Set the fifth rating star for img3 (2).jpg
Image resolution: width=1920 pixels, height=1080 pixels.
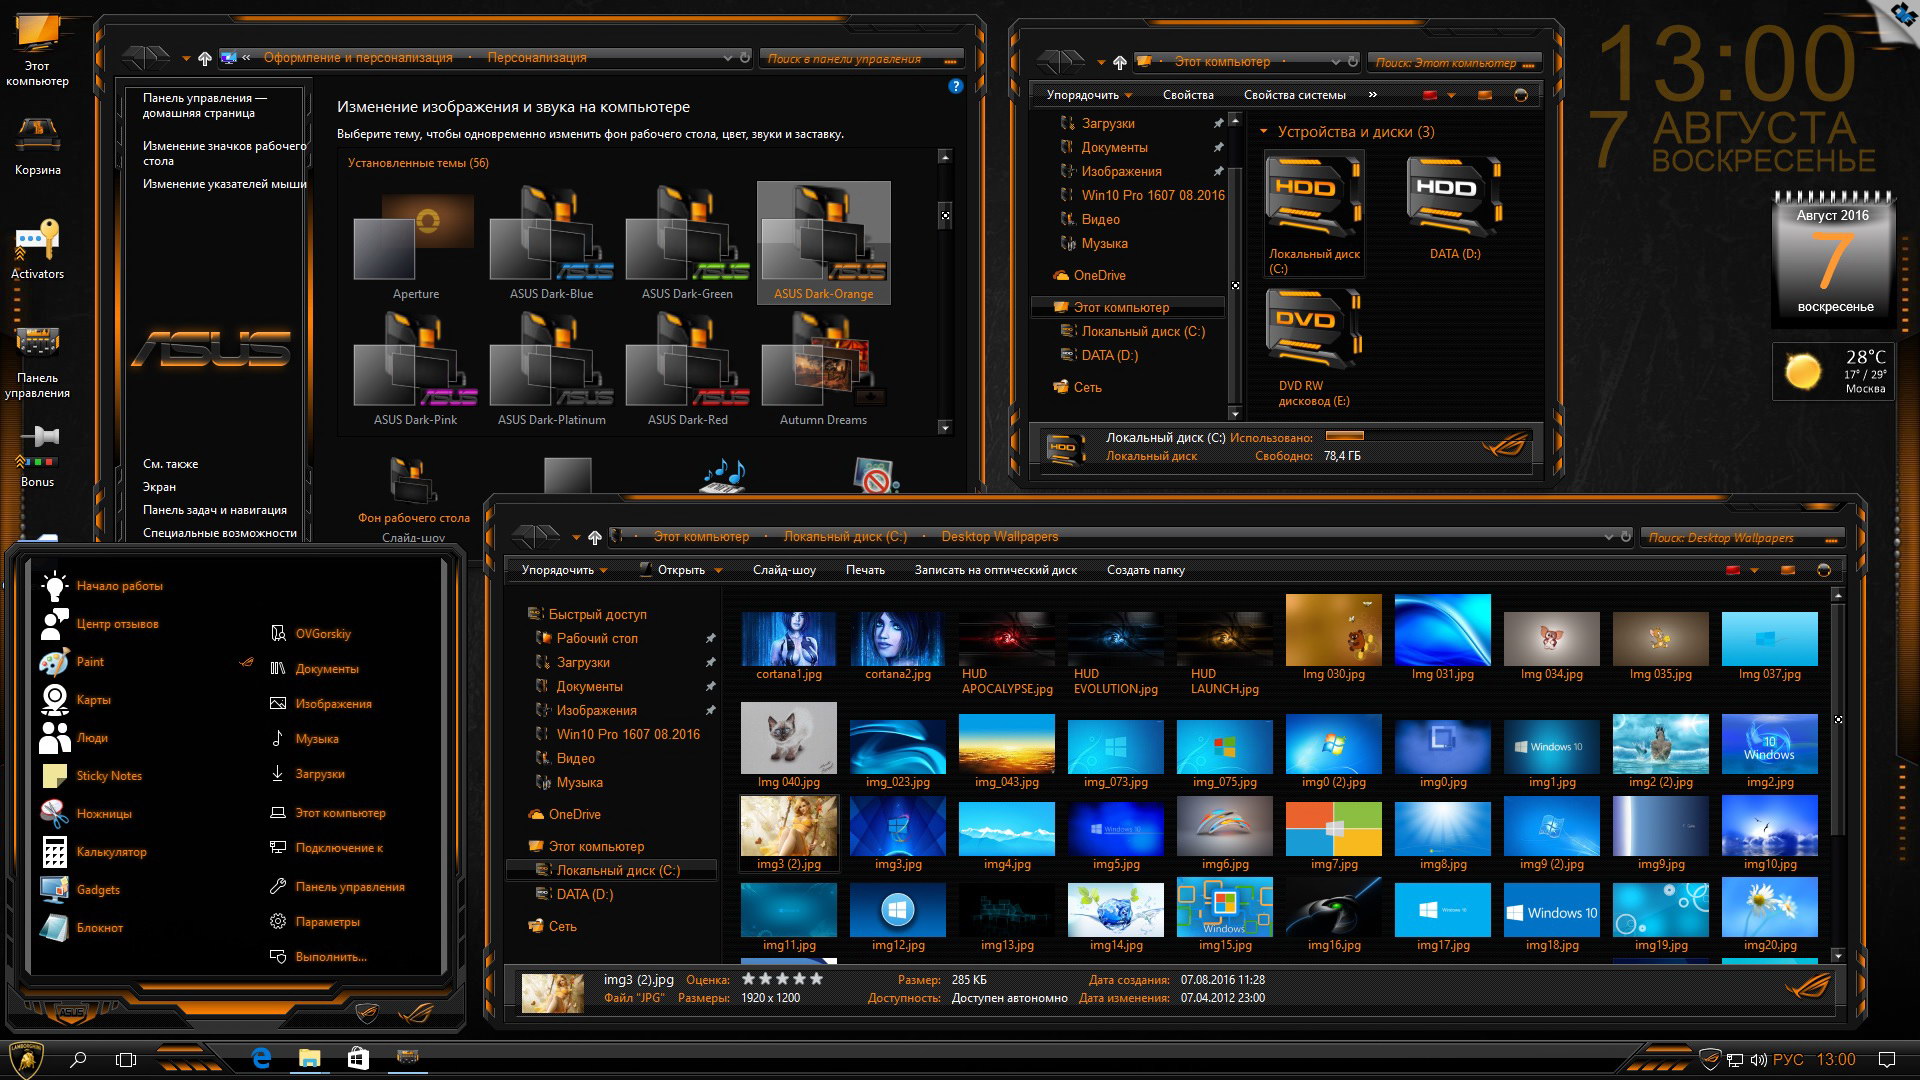click(x=816, y=979)
